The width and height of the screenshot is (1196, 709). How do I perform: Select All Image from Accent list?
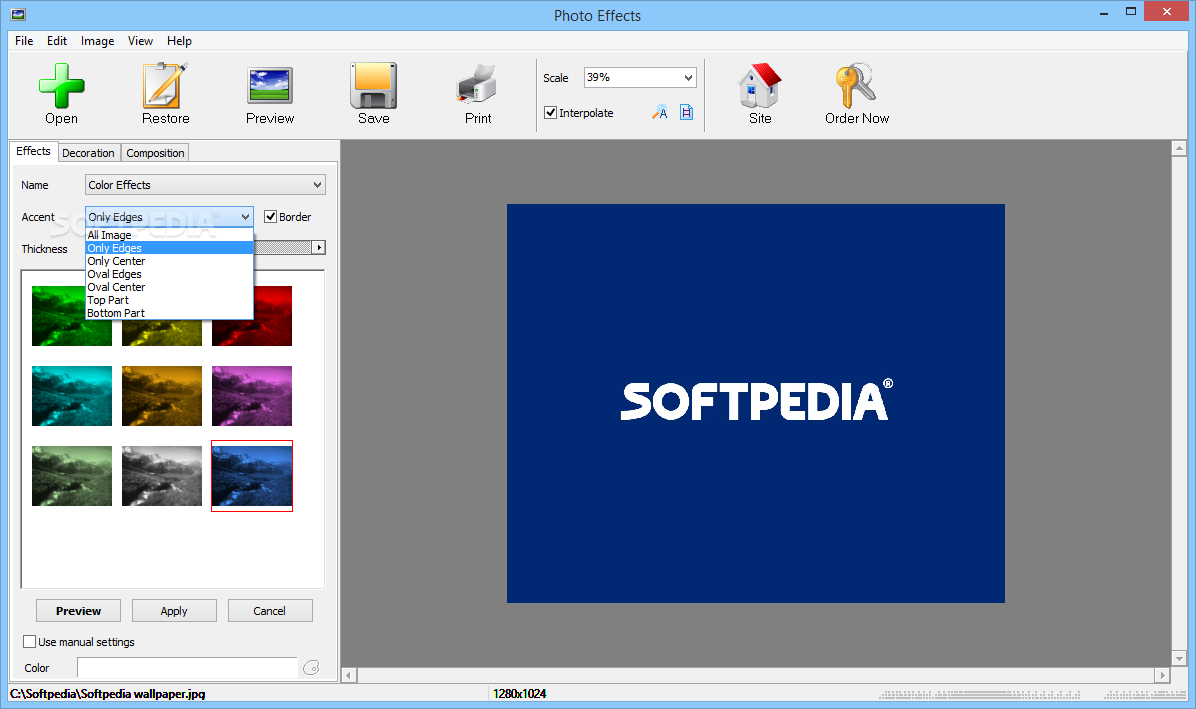(169, 235)
